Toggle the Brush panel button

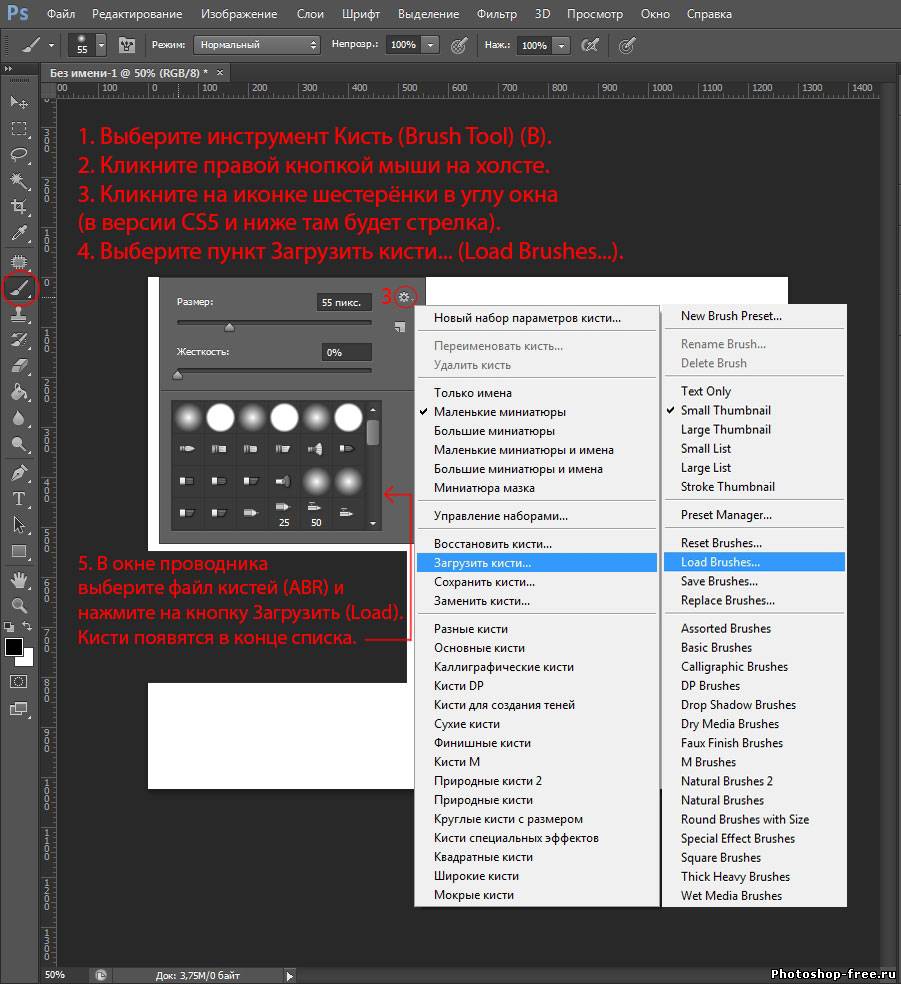[x=127, y=45]
